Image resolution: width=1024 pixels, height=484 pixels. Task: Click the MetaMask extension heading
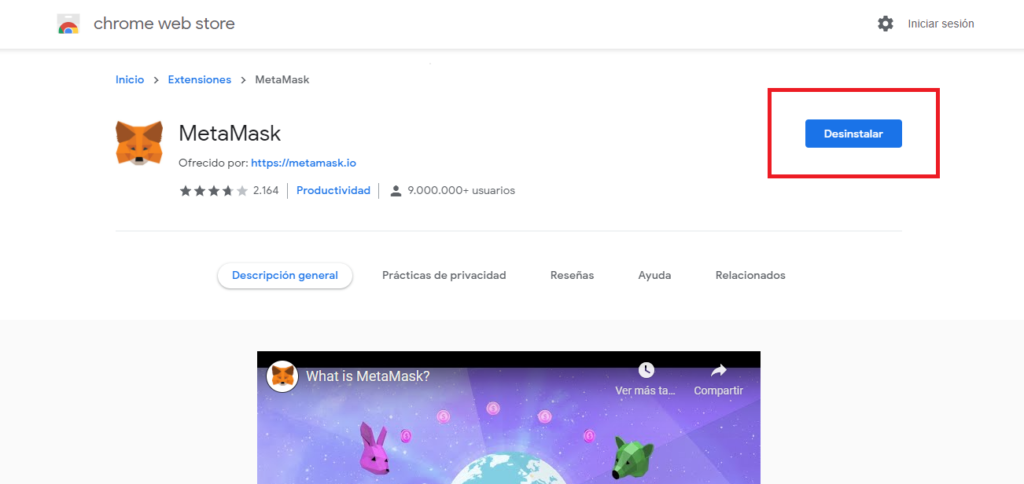[x=229, y=133]
